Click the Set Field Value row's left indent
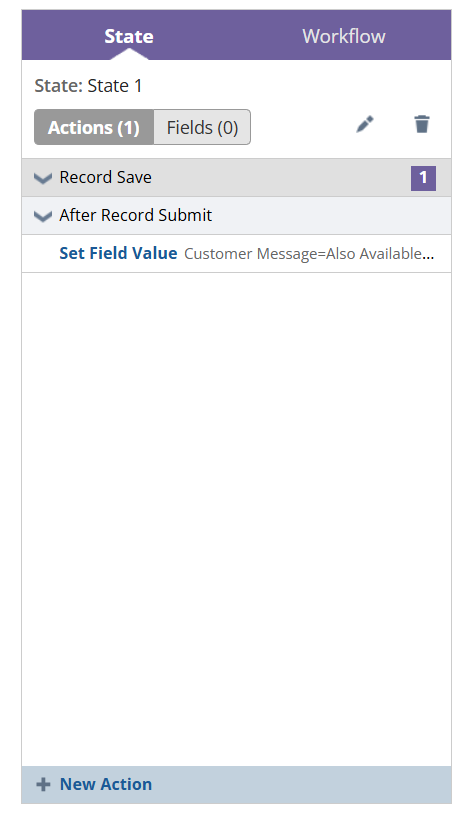Image resolution: width=474 pixels, height=819 pixels. (41, 254)
